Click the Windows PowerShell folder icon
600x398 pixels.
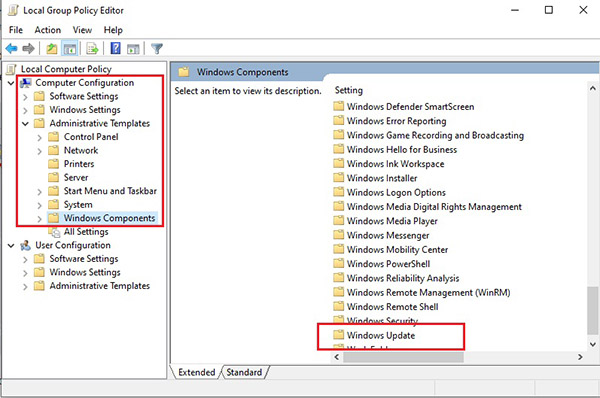tap(338, 264)
